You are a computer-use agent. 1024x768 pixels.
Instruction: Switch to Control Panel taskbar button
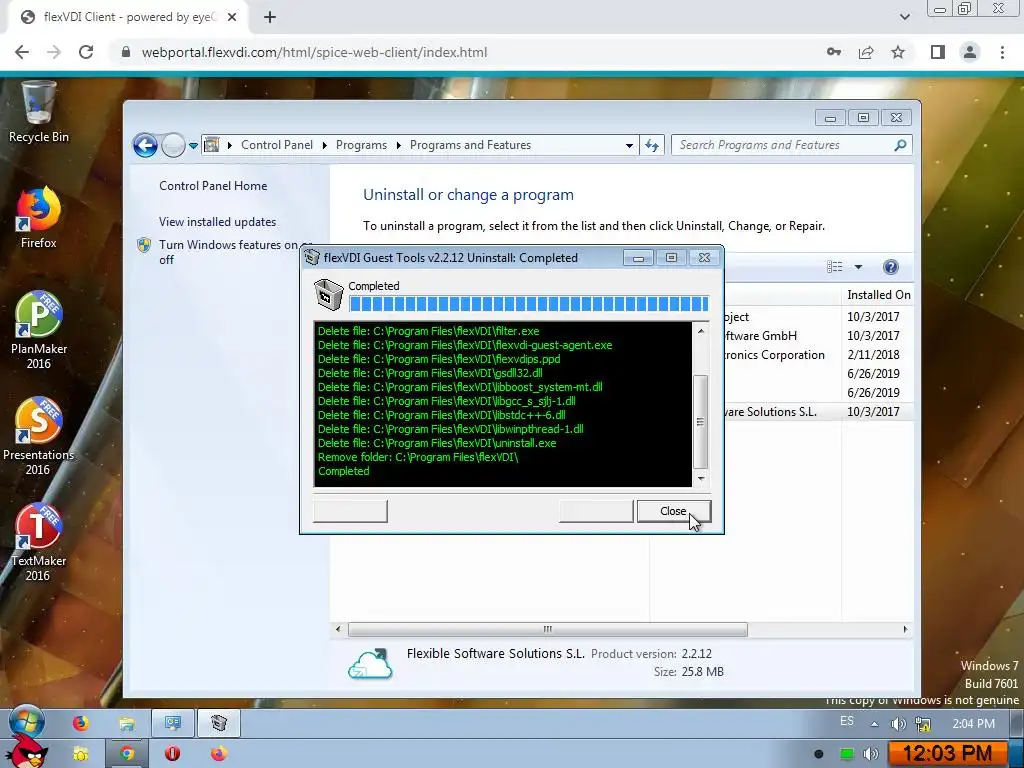click(x=172, y=723)
